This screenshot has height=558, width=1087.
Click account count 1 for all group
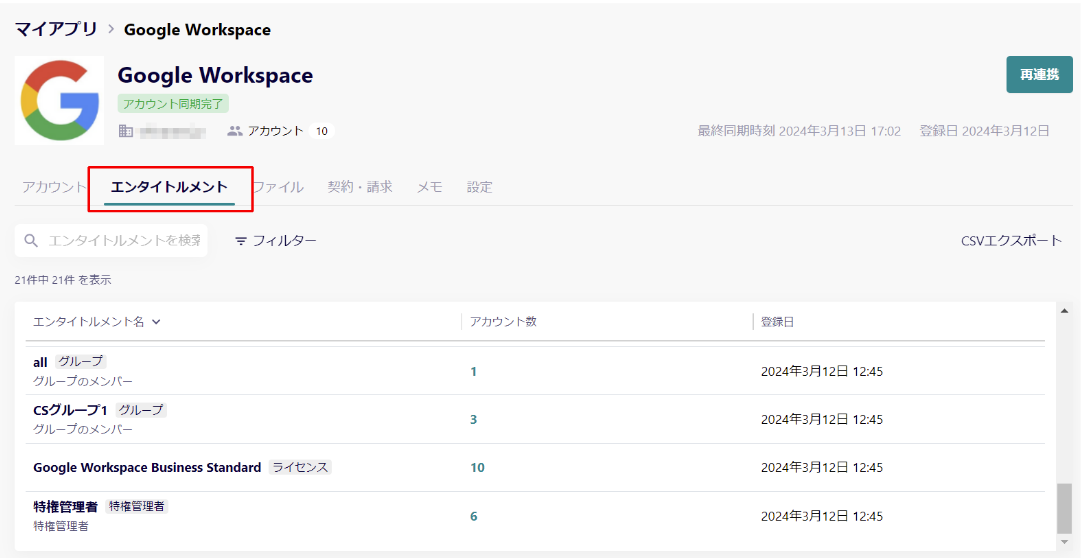click(473, 372)
